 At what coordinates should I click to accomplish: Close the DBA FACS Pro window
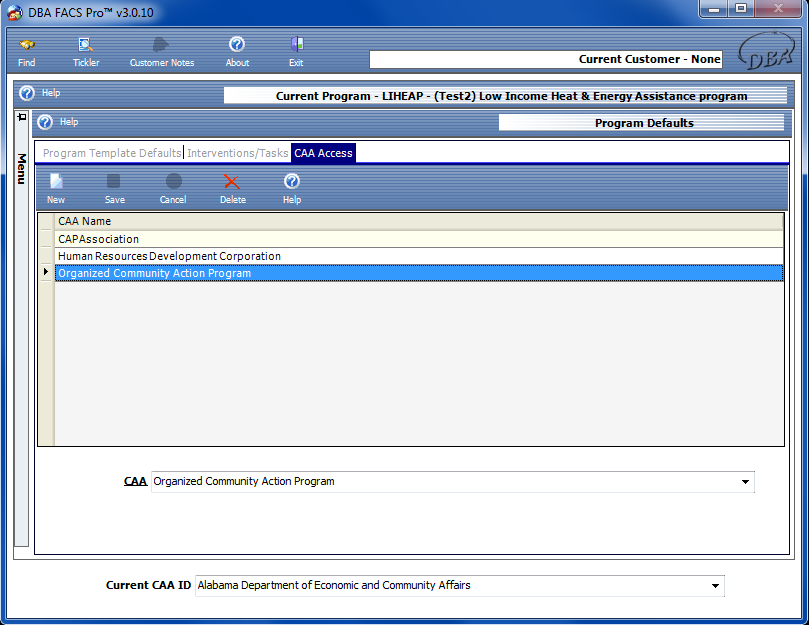point(778,9)
